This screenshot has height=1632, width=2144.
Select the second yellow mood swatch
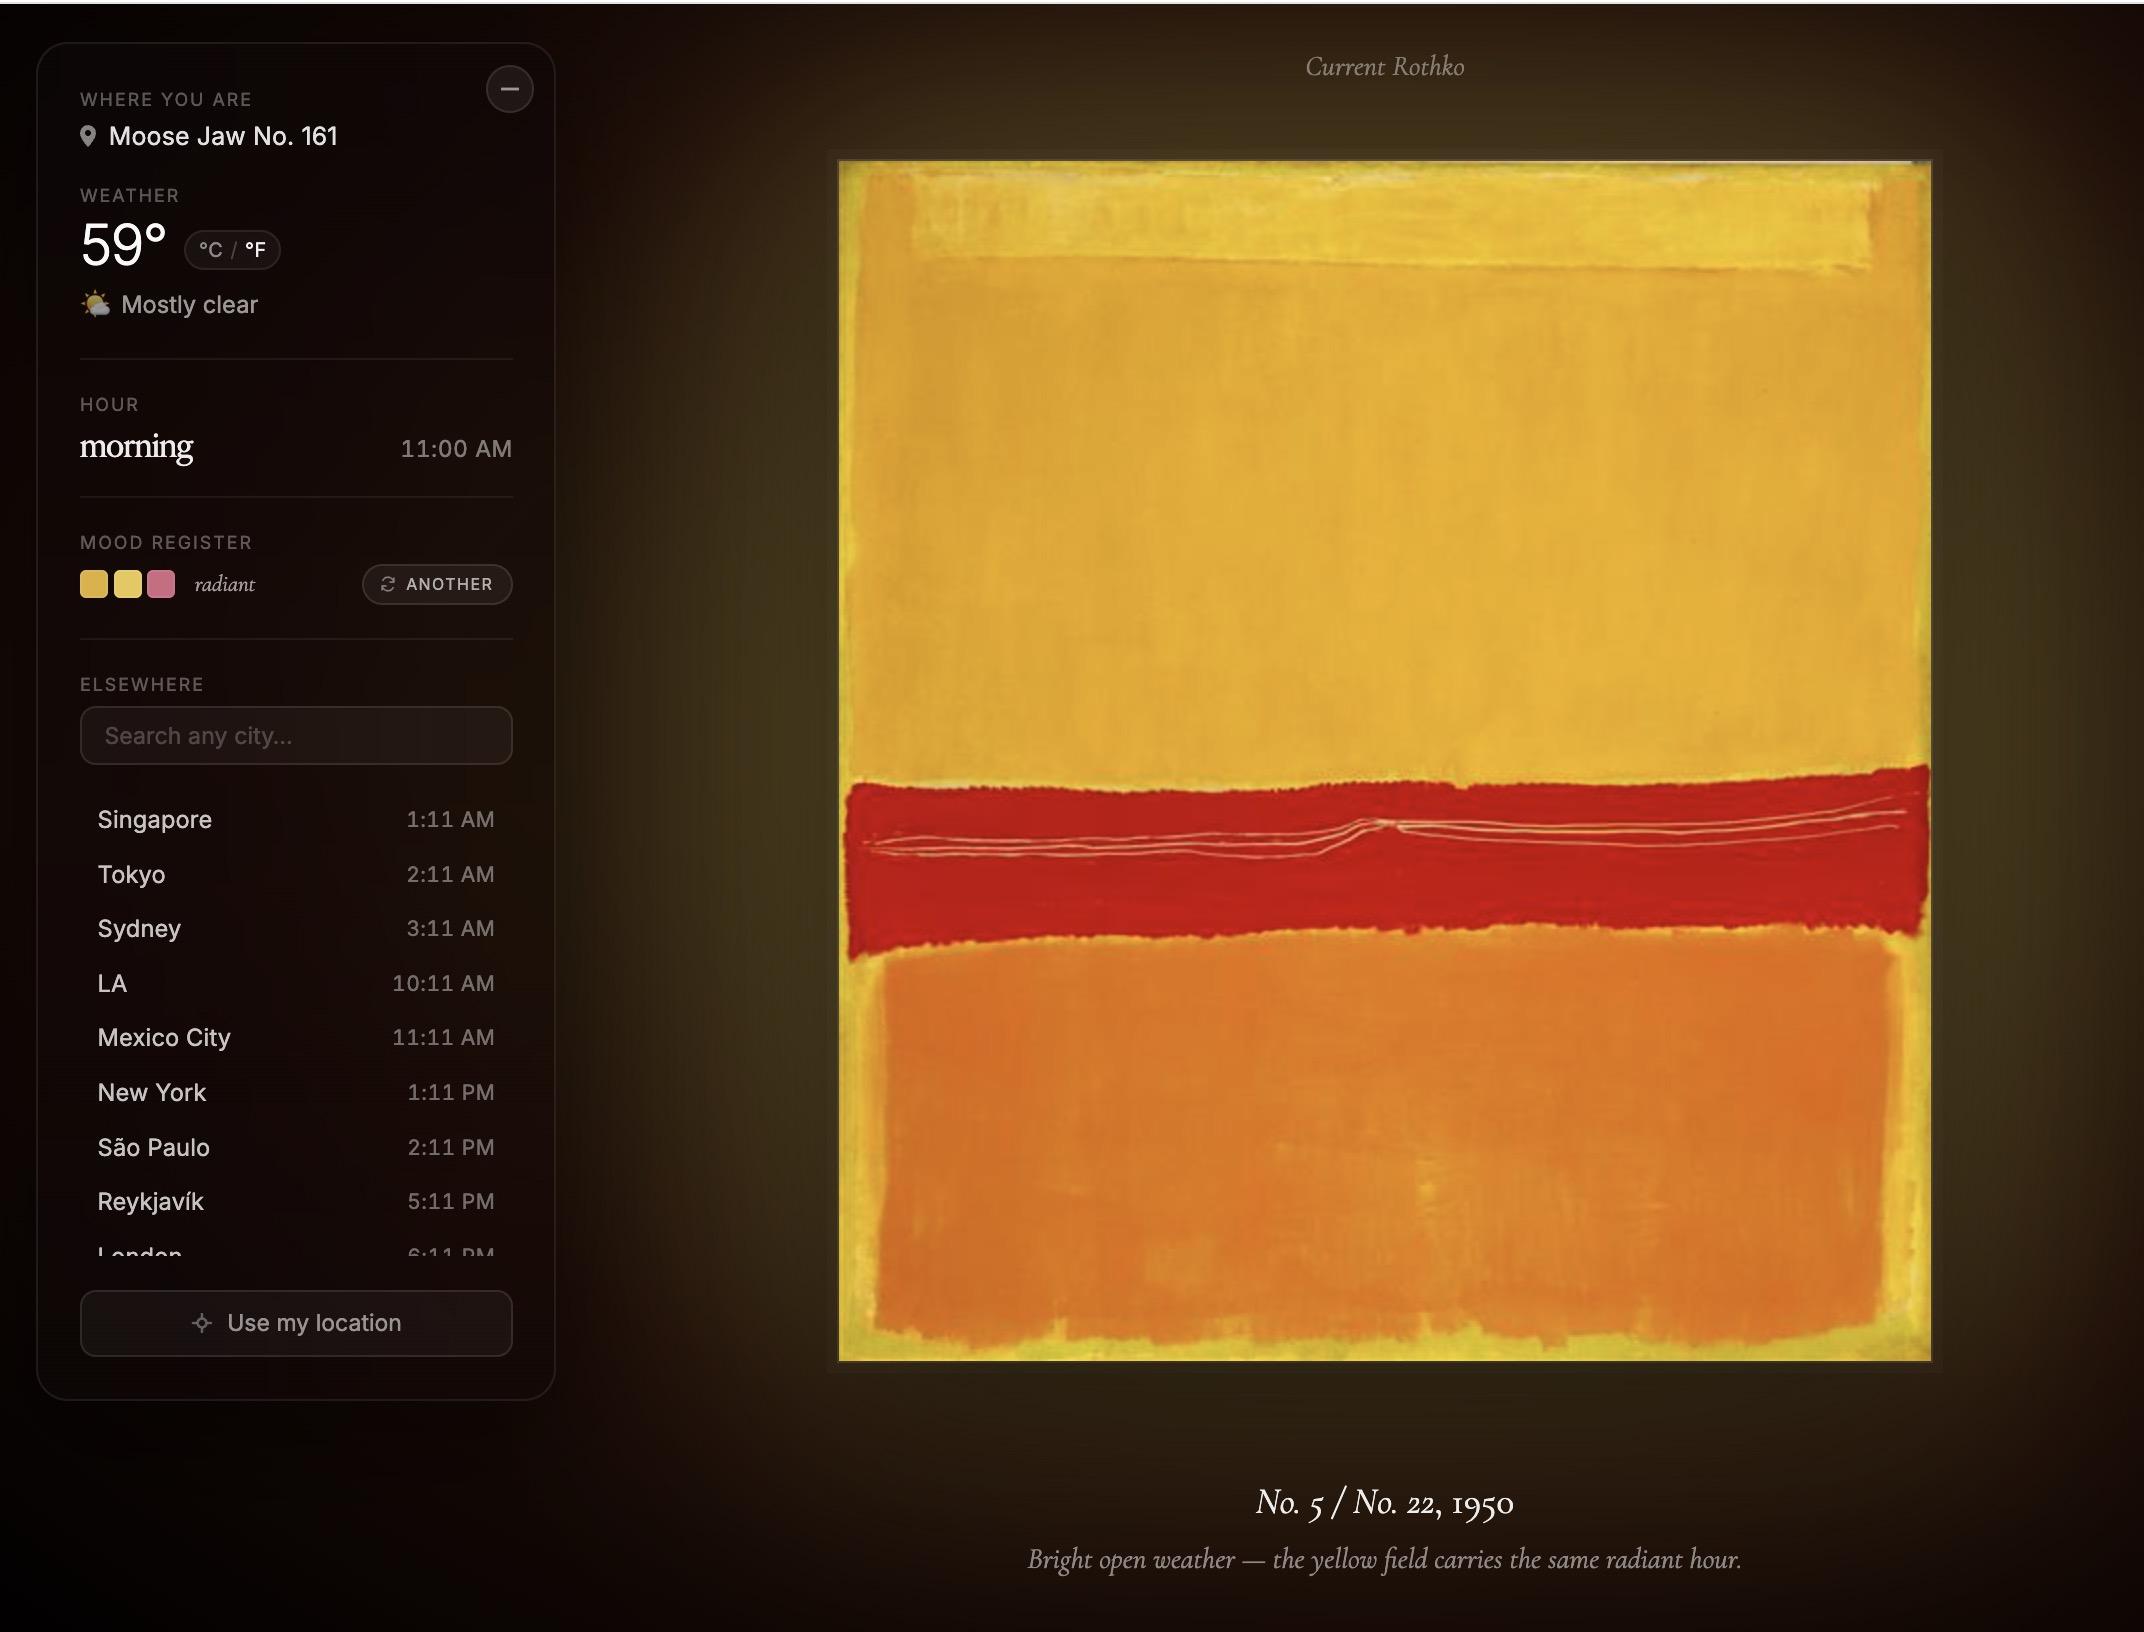[x=128, y=584]
